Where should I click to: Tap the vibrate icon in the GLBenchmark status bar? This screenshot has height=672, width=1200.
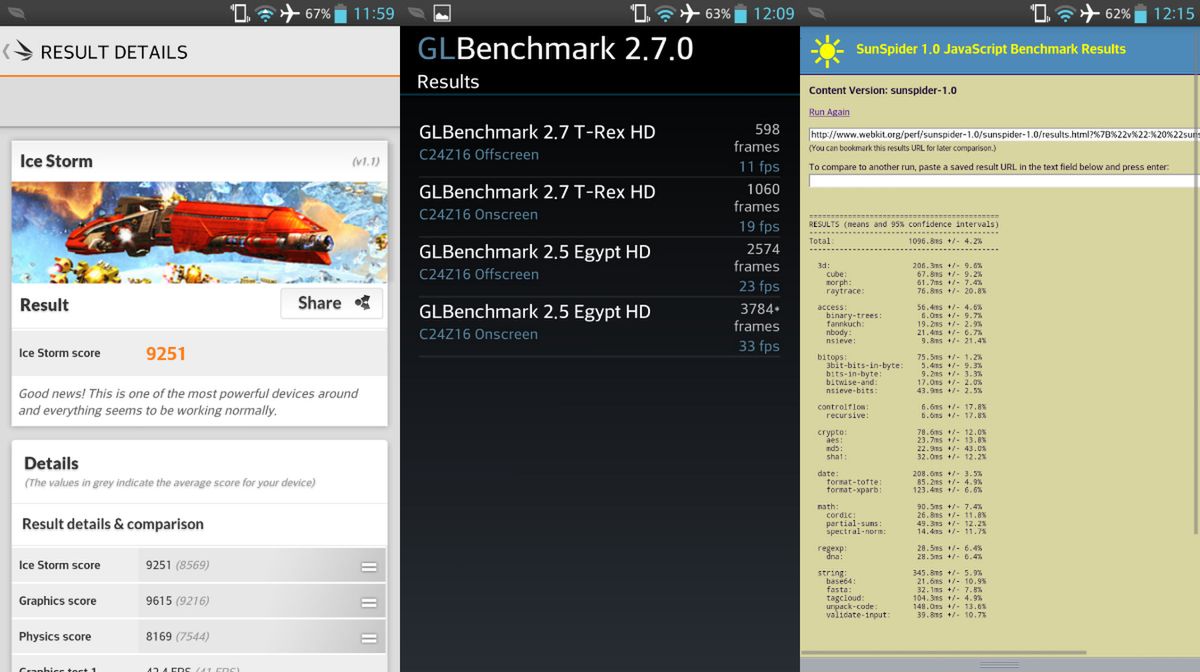click(x=639, y=13)
